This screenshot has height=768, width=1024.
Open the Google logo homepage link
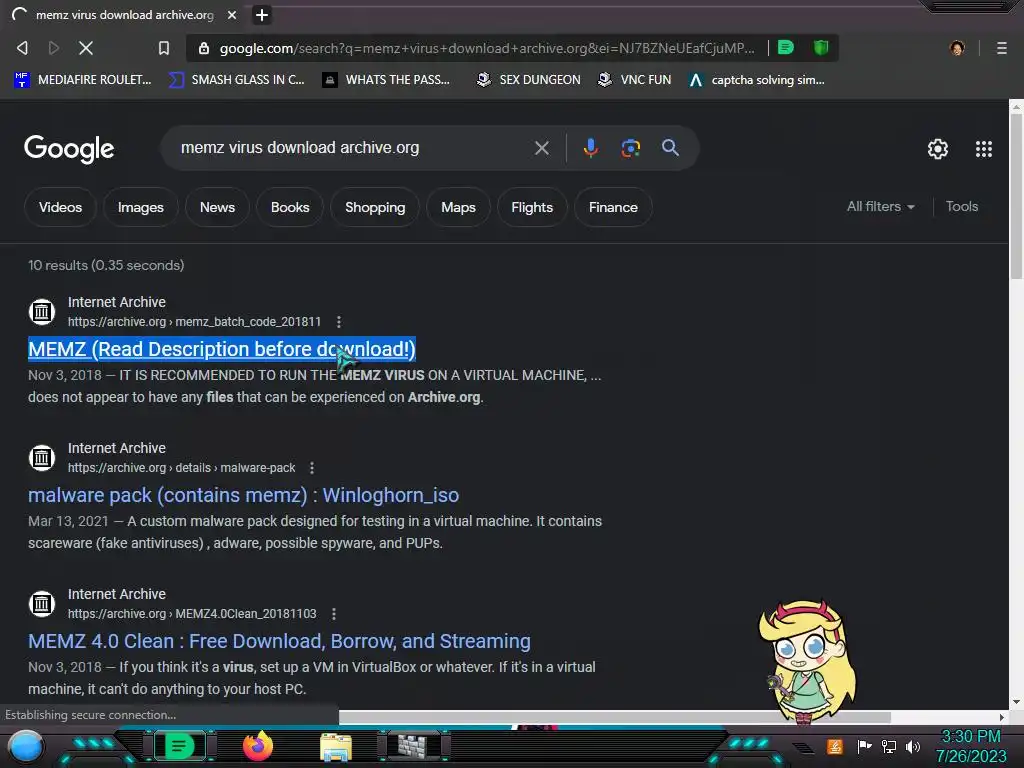[69, 149]
